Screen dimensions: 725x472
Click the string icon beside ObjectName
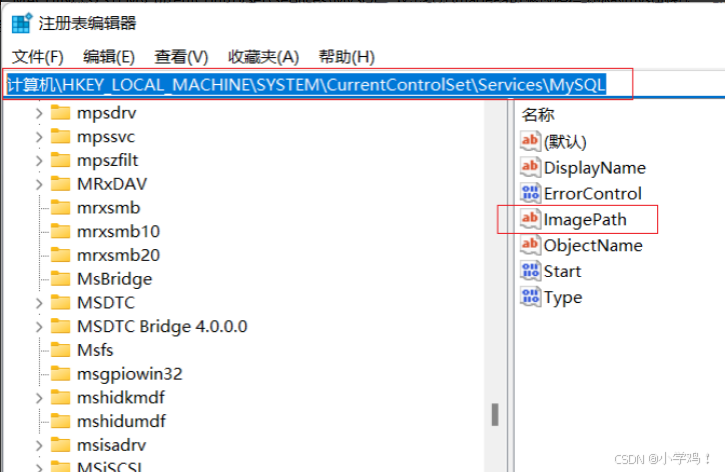(x=530, y=245)
